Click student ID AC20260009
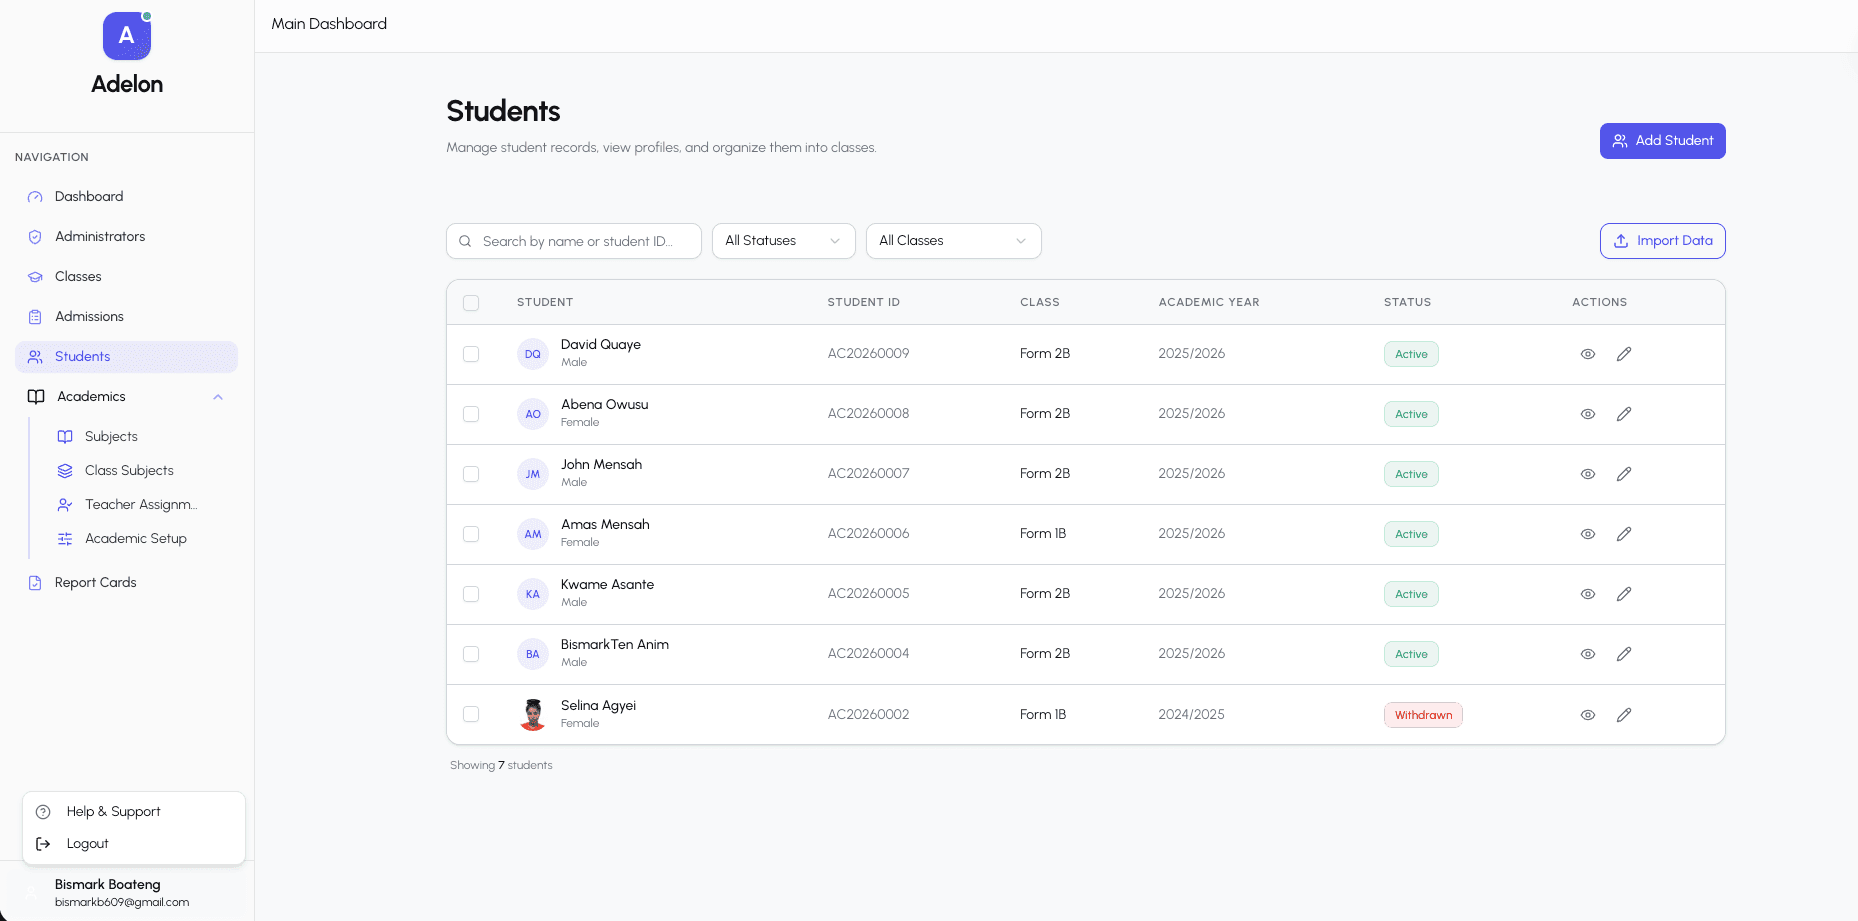Viewport: 1858px width, 921px height. click(868, 354)
